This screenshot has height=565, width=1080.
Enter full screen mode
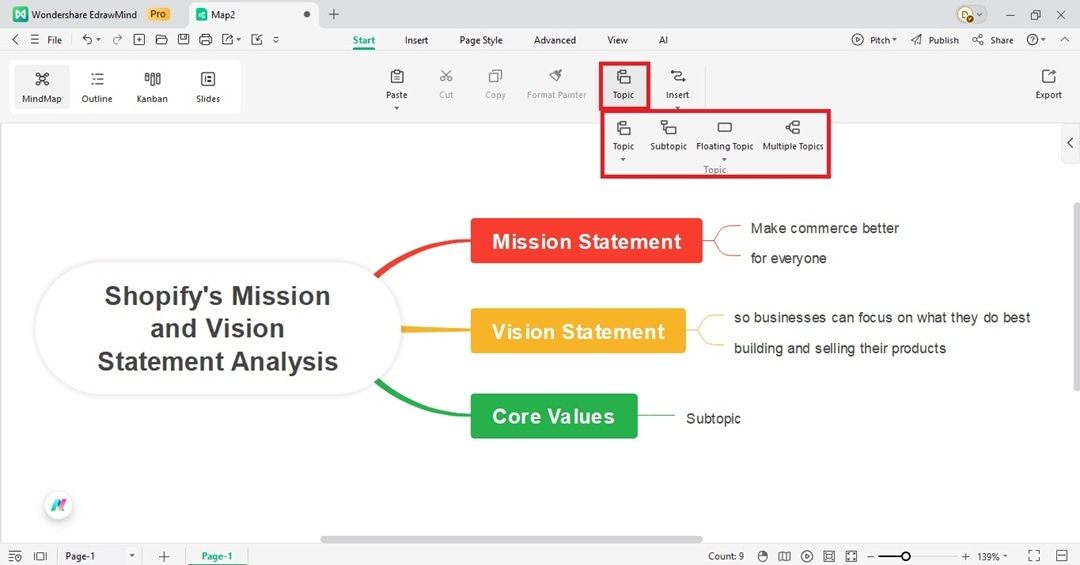point(1034,556)
